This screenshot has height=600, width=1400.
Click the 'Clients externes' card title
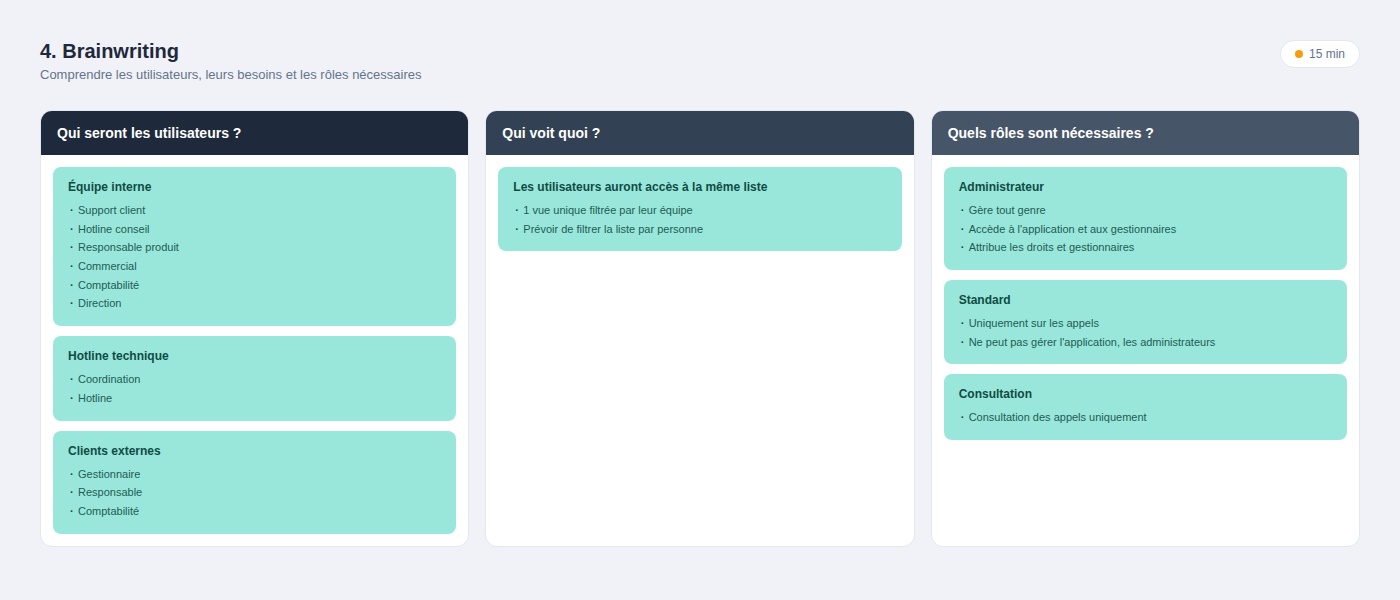[114, 451]
